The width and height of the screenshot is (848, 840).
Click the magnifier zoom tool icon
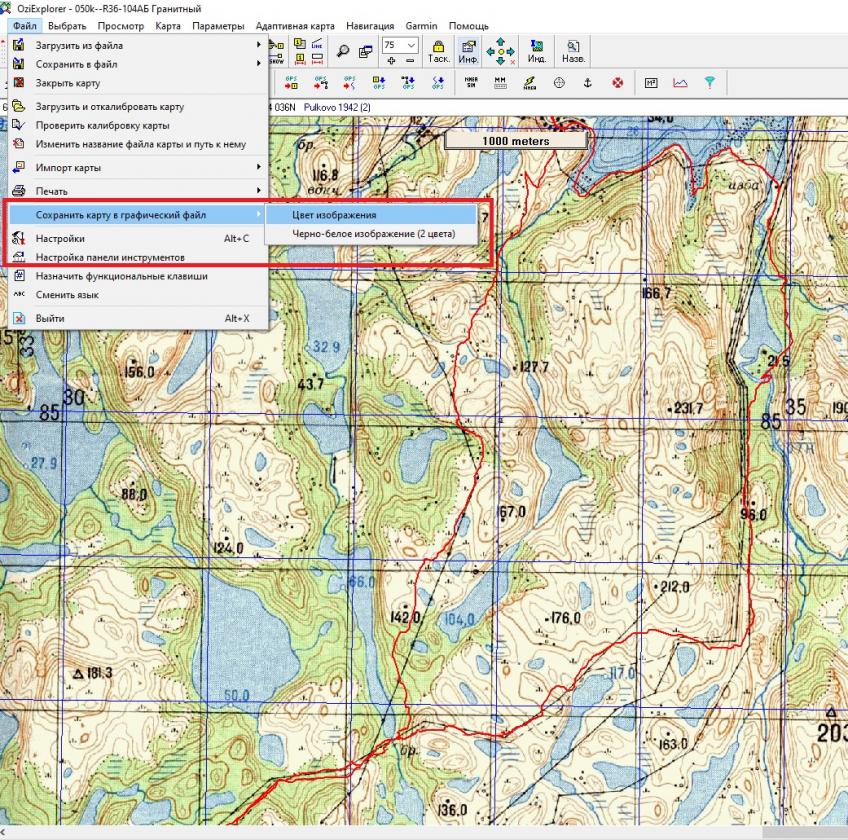click(x=343, y=51)
